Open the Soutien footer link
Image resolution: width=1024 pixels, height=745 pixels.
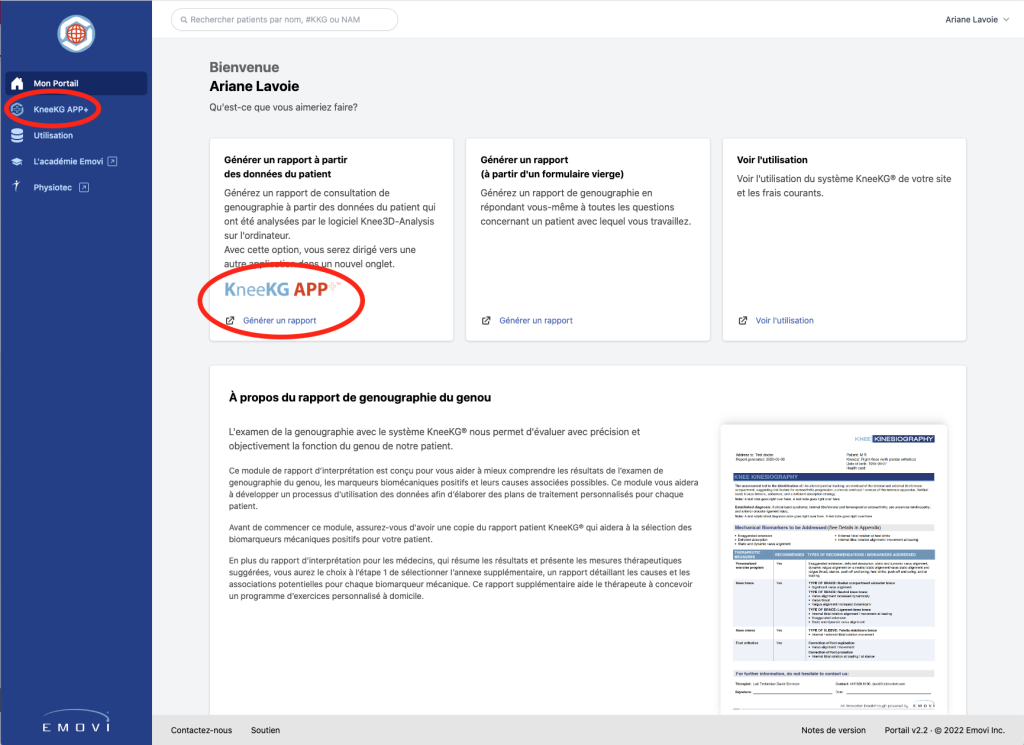point(265,730)
